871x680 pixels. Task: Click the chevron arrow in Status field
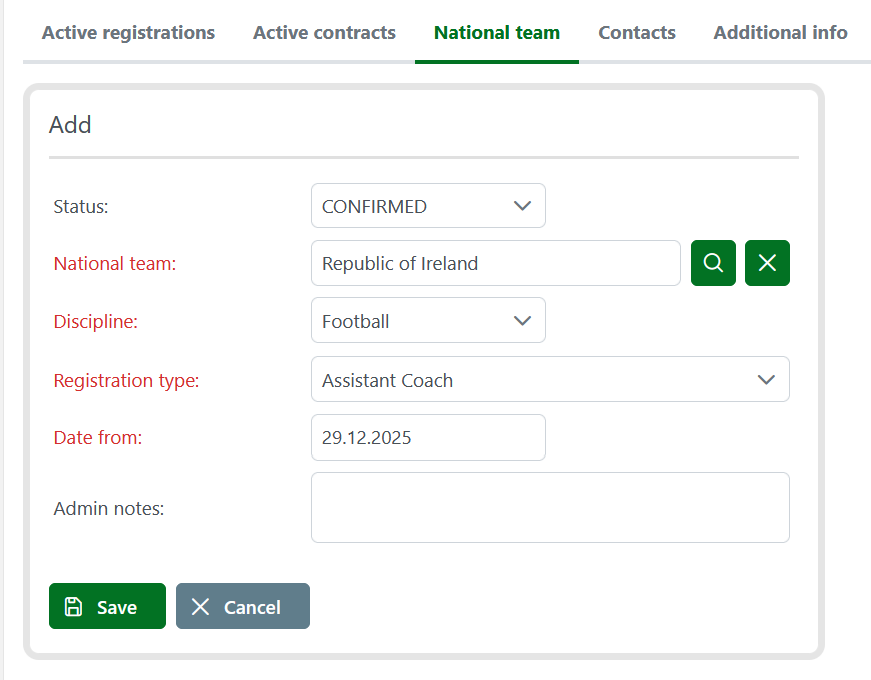pyautogui.click(x=522, y=206)
